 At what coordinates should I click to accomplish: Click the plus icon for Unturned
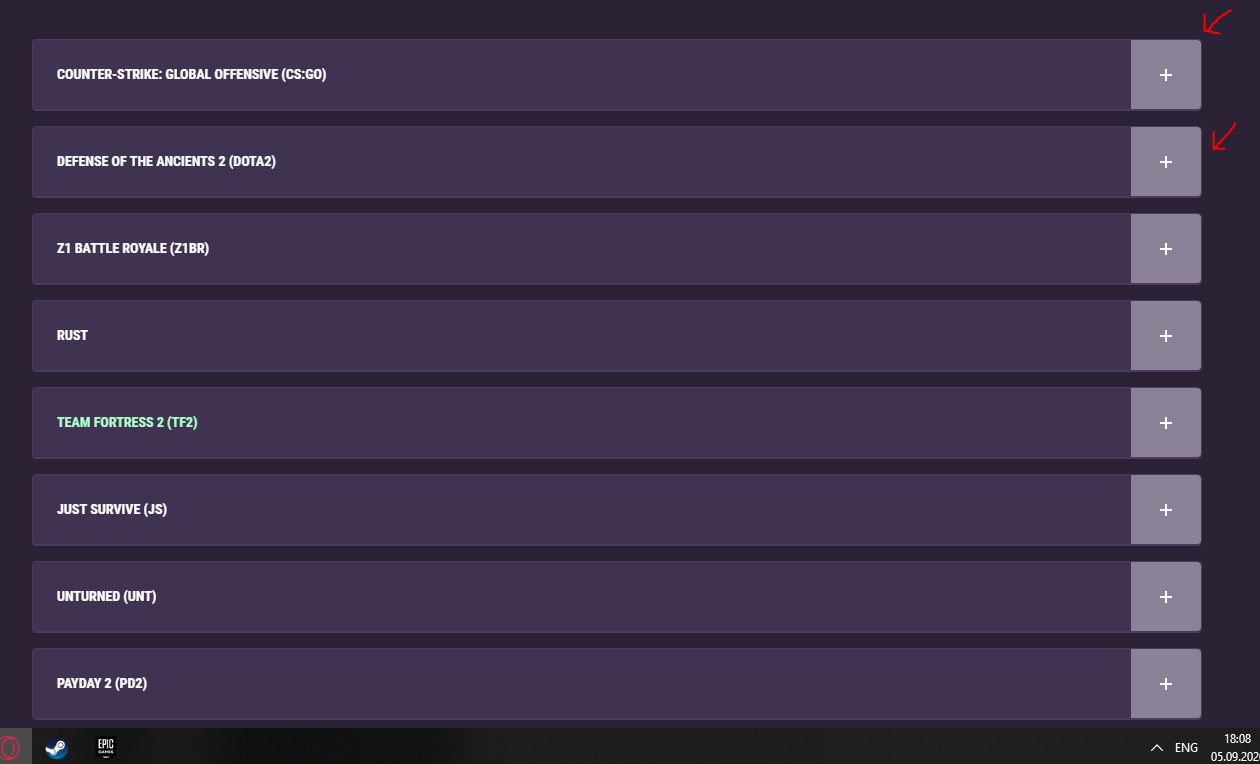pyautogui.click(x=1165, y=597)
